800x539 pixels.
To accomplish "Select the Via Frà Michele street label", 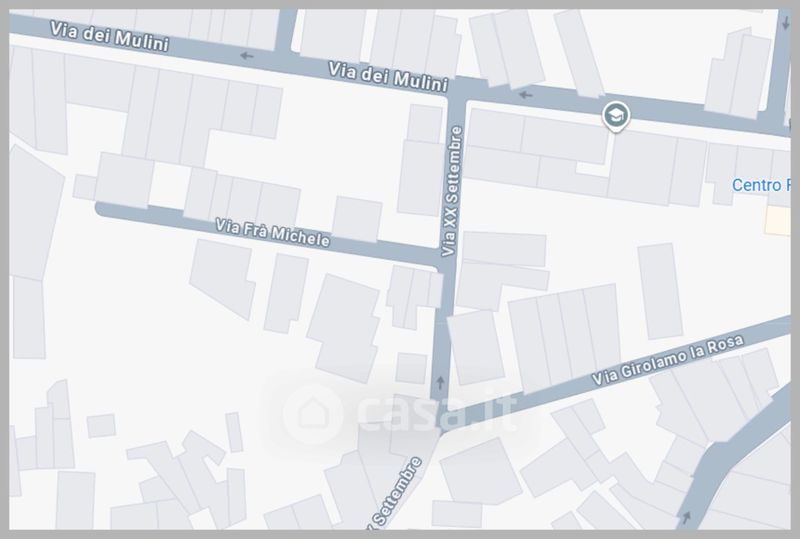I will (272, 232).
